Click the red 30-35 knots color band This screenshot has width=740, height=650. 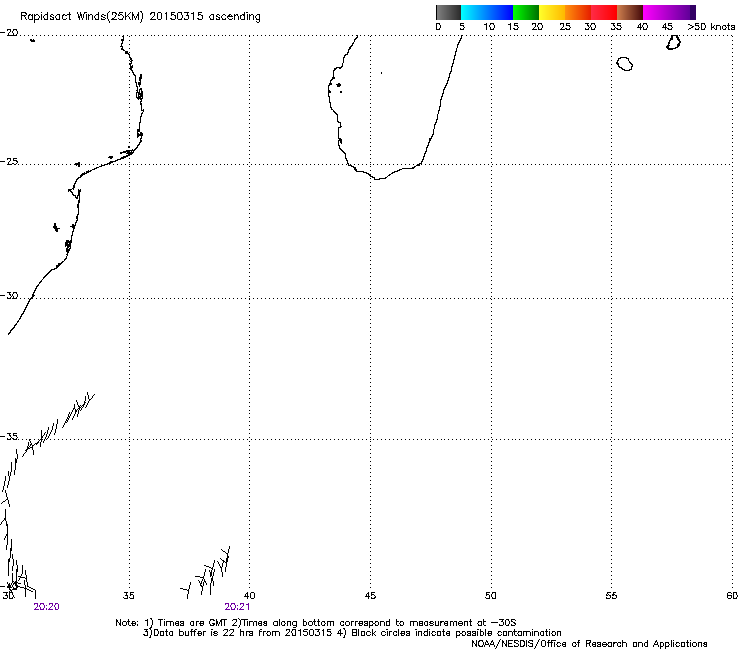coord(604,12)
